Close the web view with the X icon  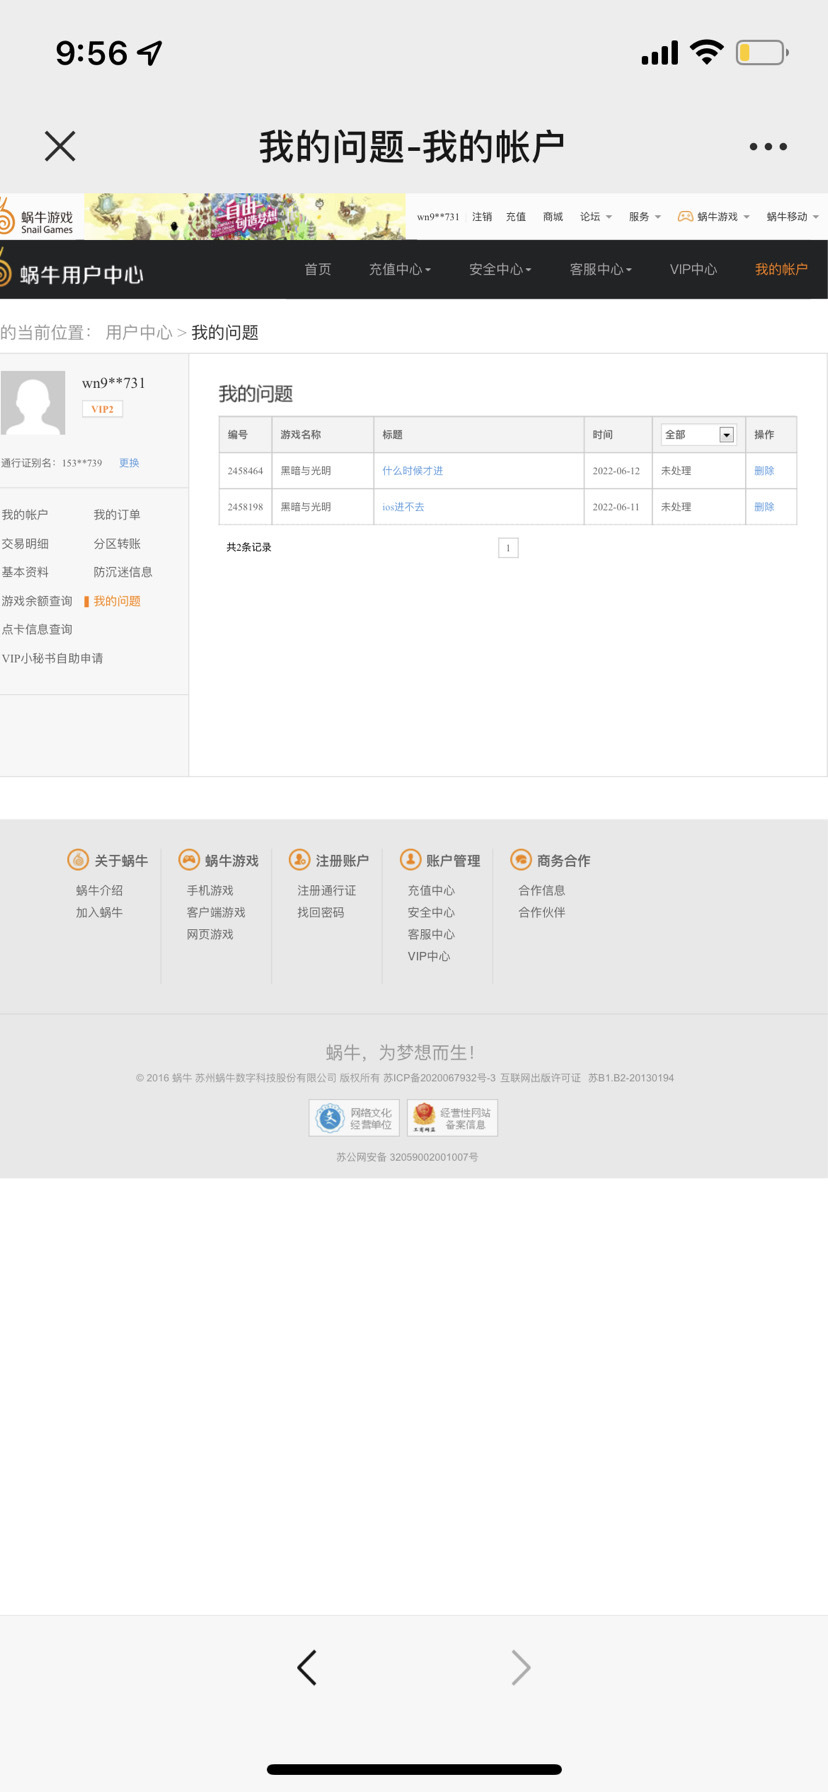tap(60, 146)
